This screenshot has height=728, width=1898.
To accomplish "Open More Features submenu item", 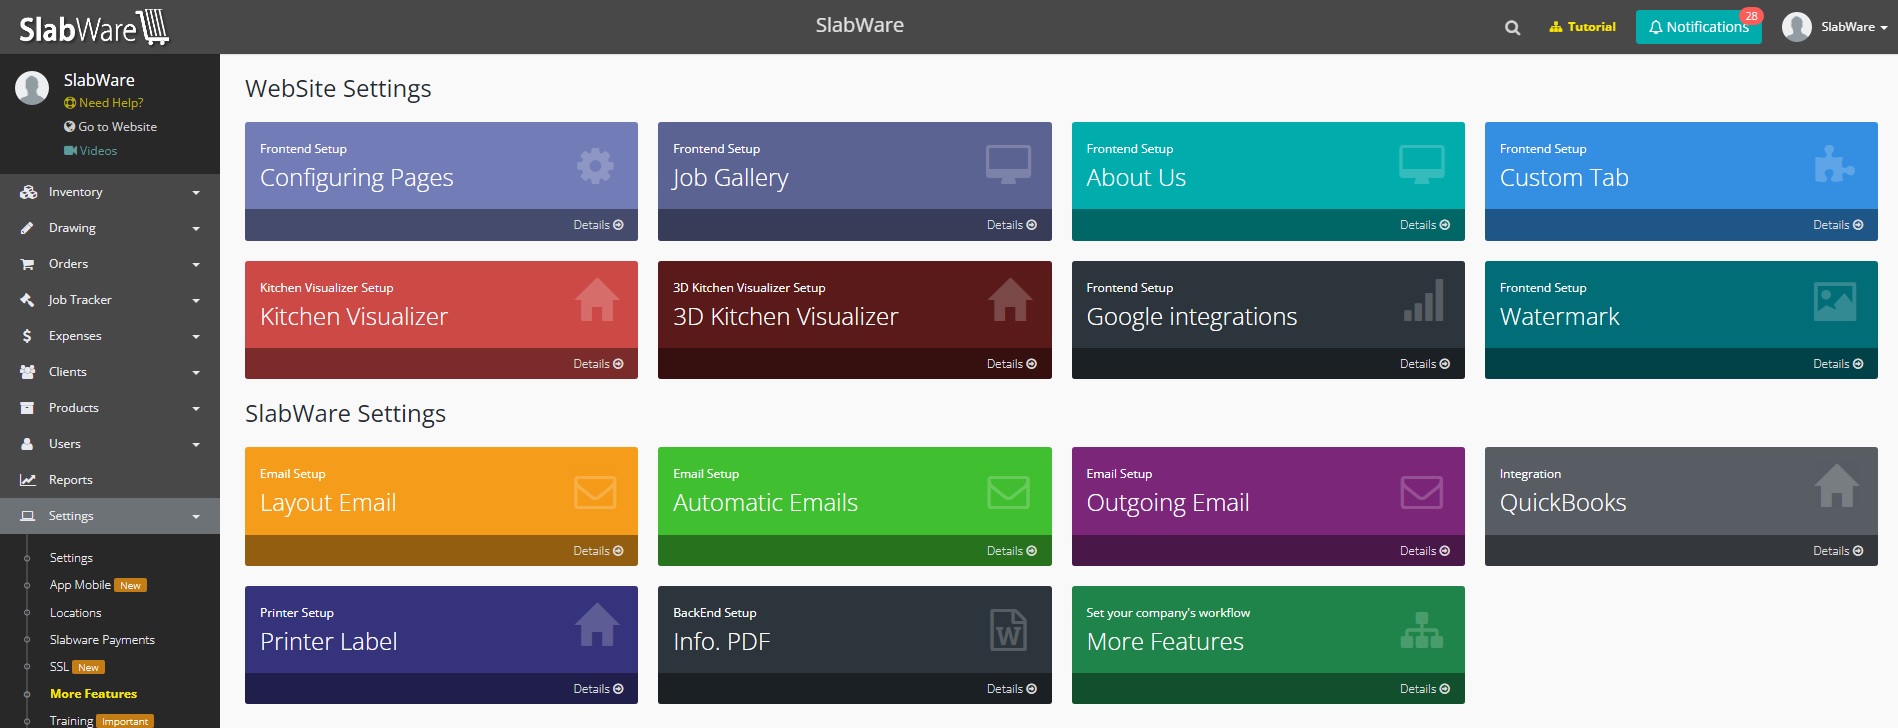I will point(93,694).
